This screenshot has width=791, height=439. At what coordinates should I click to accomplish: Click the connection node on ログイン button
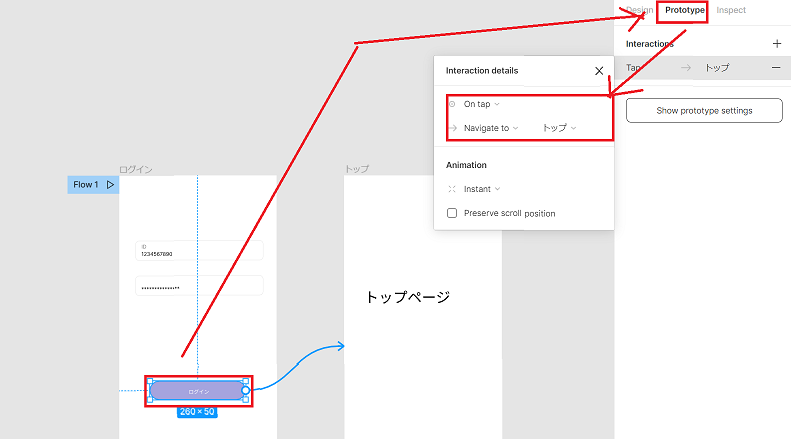(245, 391)
